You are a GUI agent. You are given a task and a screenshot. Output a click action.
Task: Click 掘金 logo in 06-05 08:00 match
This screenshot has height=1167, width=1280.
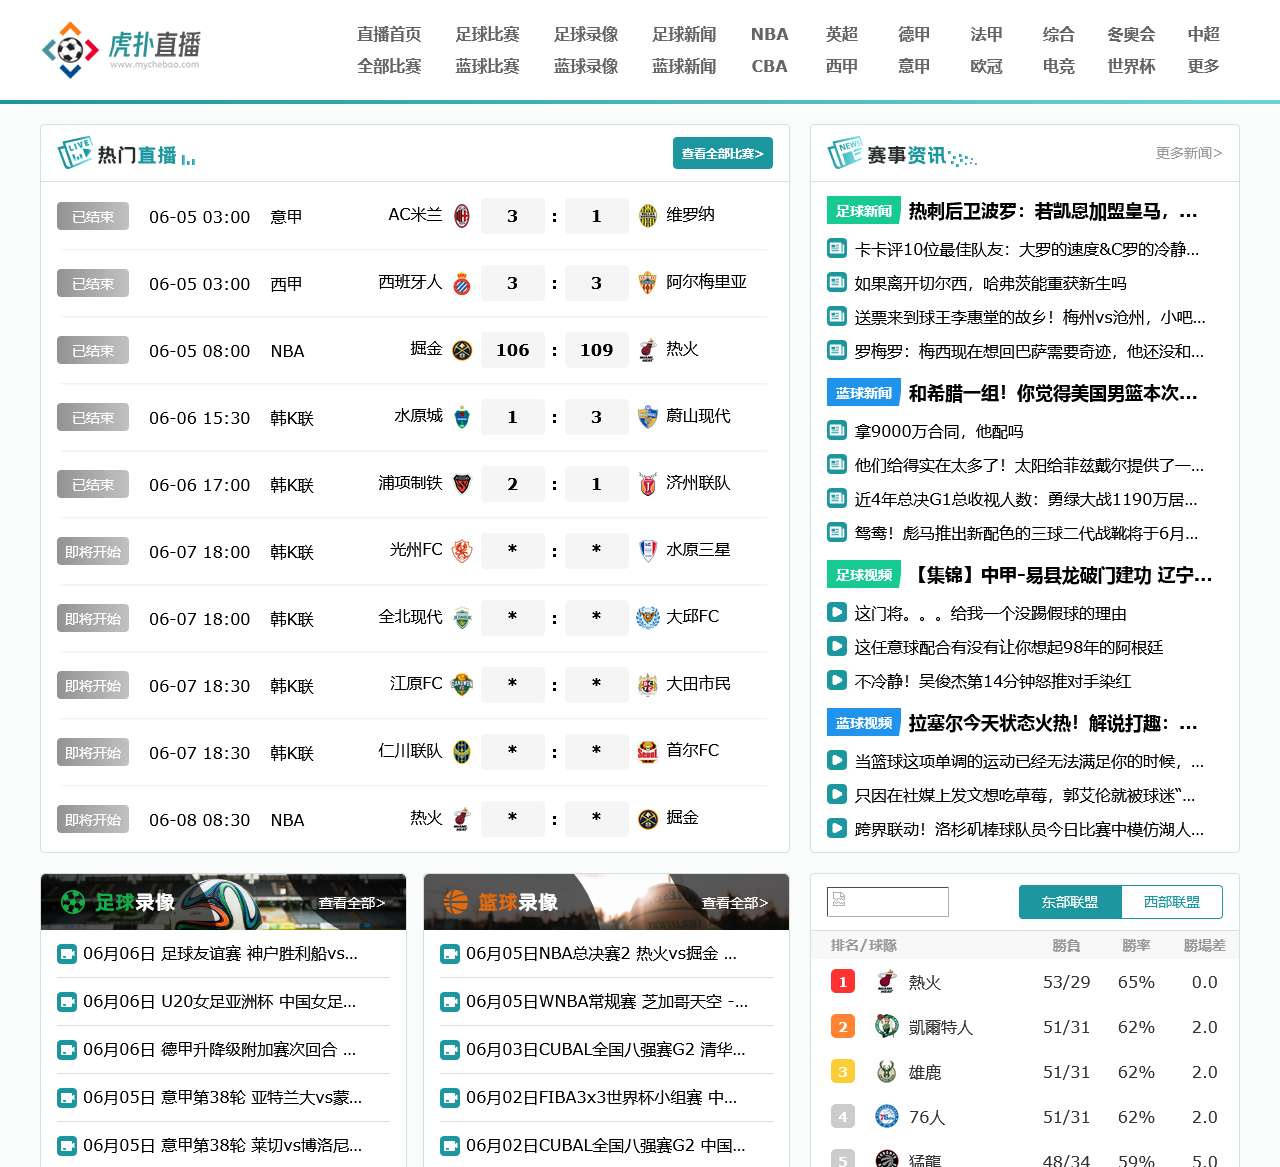tap(462, 349)
